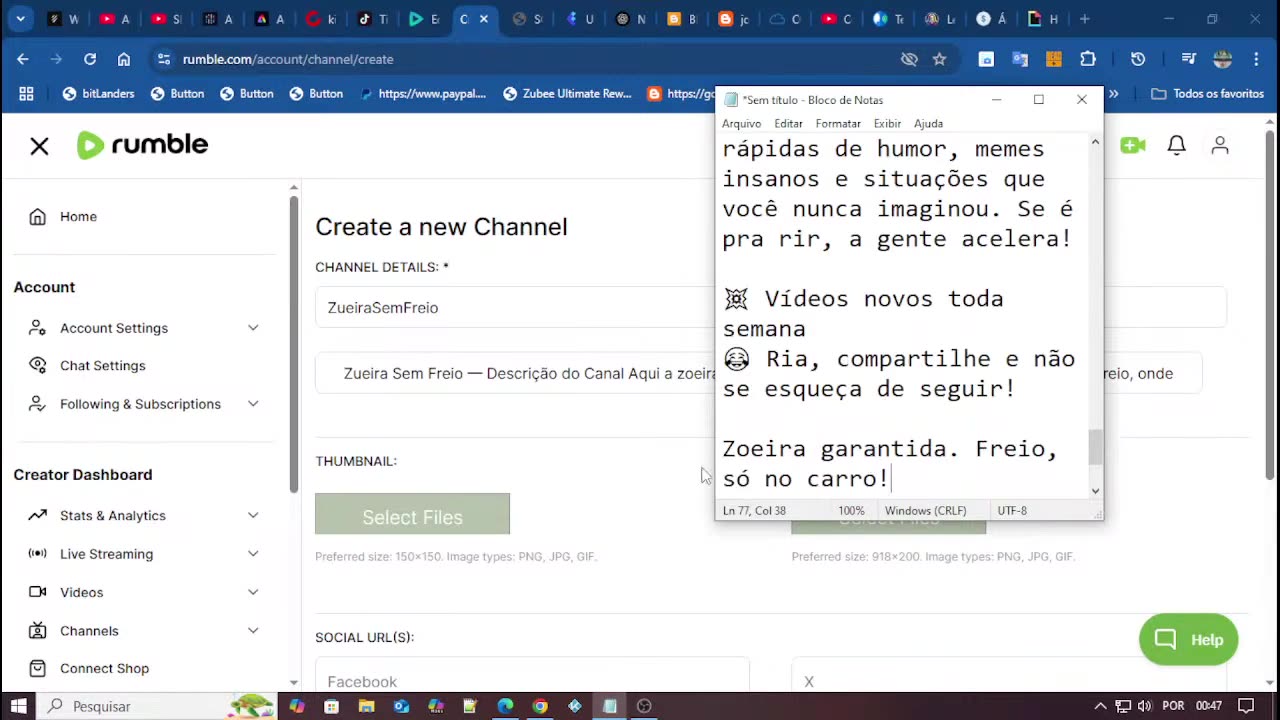Open Editar menu in Bloco de Notas
The width and height of the screenshot is (1280, 720).
tap(788, 123)
